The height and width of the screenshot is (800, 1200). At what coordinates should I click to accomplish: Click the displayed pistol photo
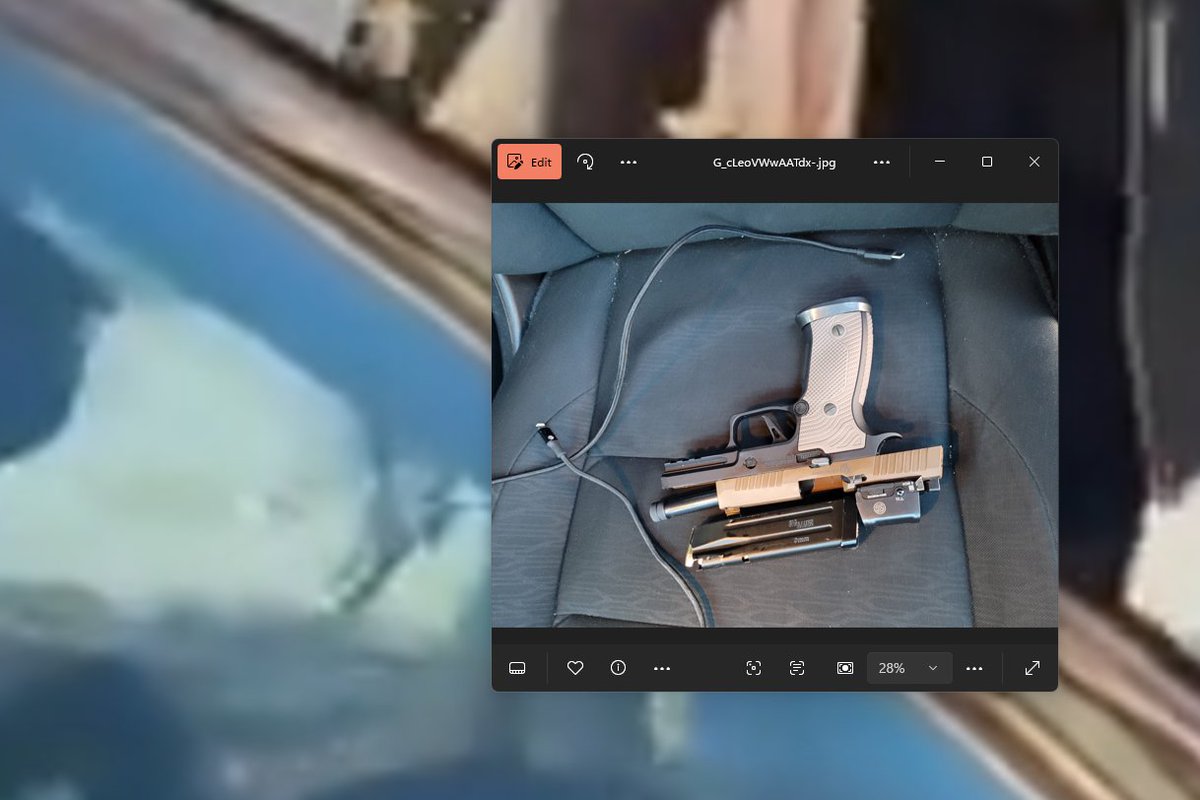pos(775,415)
